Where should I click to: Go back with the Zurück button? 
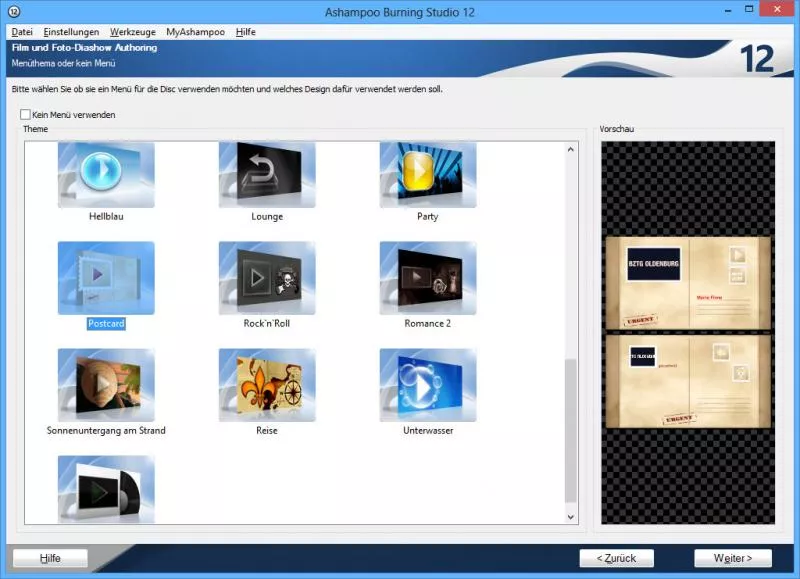[616, 558]
